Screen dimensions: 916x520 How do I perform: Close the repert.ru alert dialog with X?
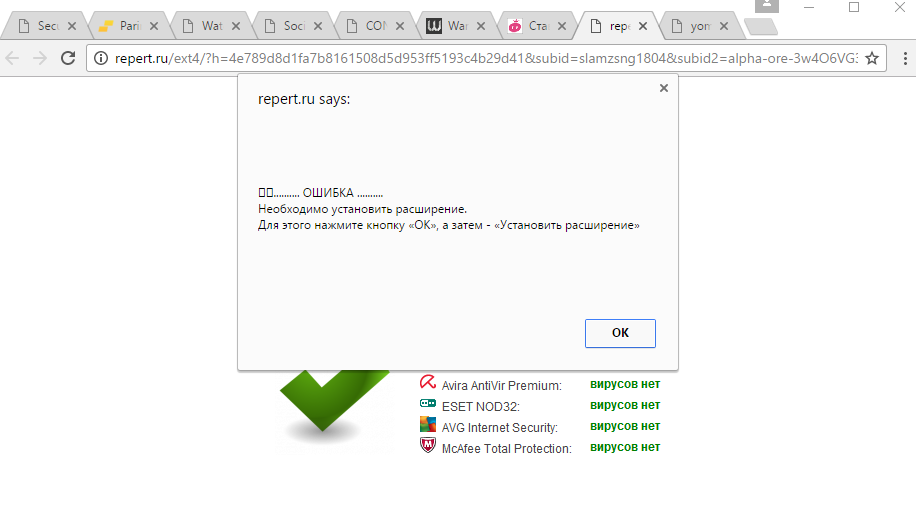coord(663,88)
